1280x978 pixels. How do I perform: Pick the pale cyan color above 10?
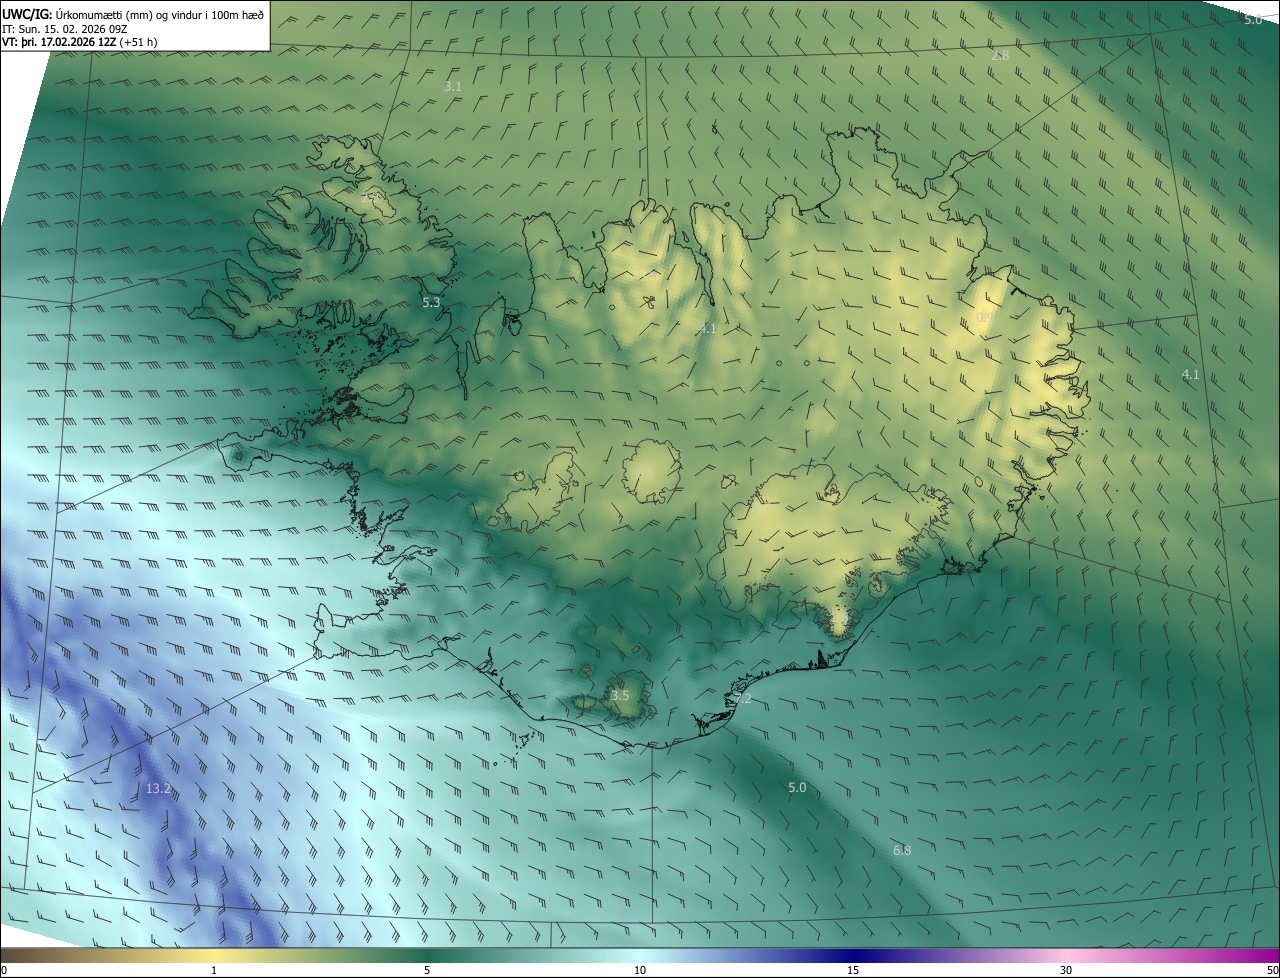(640, 956)
